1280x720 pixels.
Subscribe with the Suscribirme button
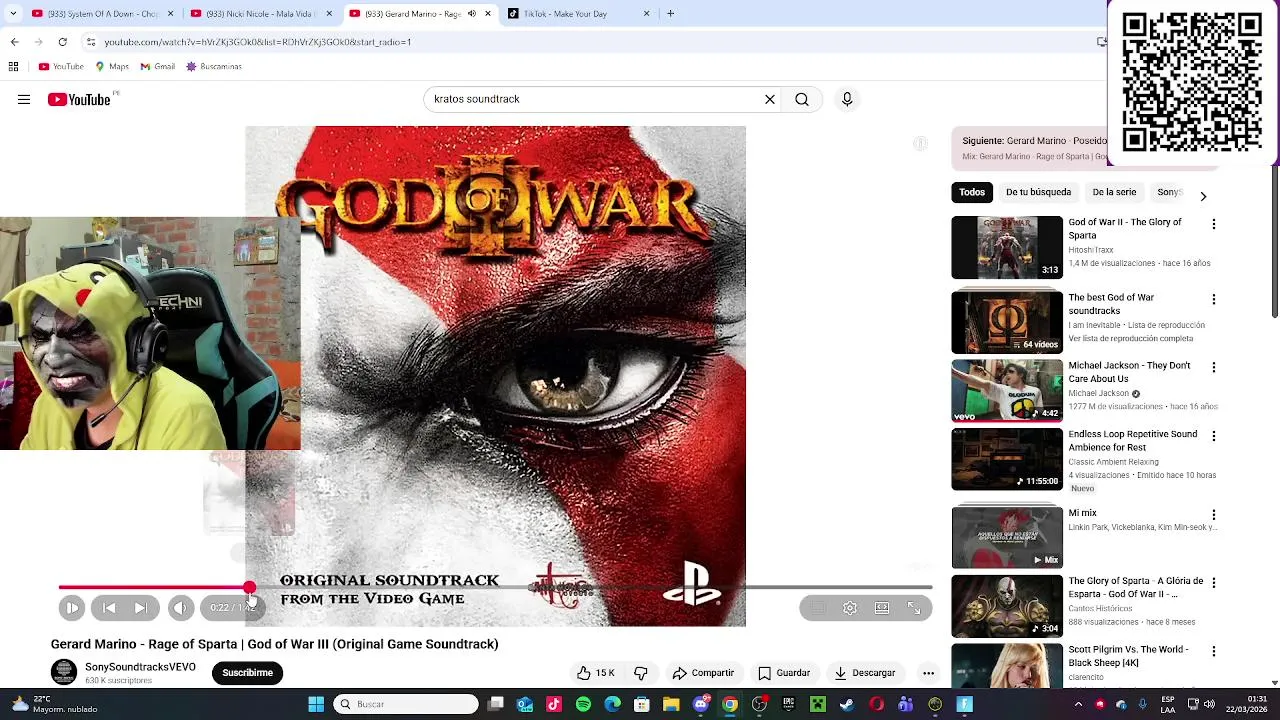pos(247,673)
